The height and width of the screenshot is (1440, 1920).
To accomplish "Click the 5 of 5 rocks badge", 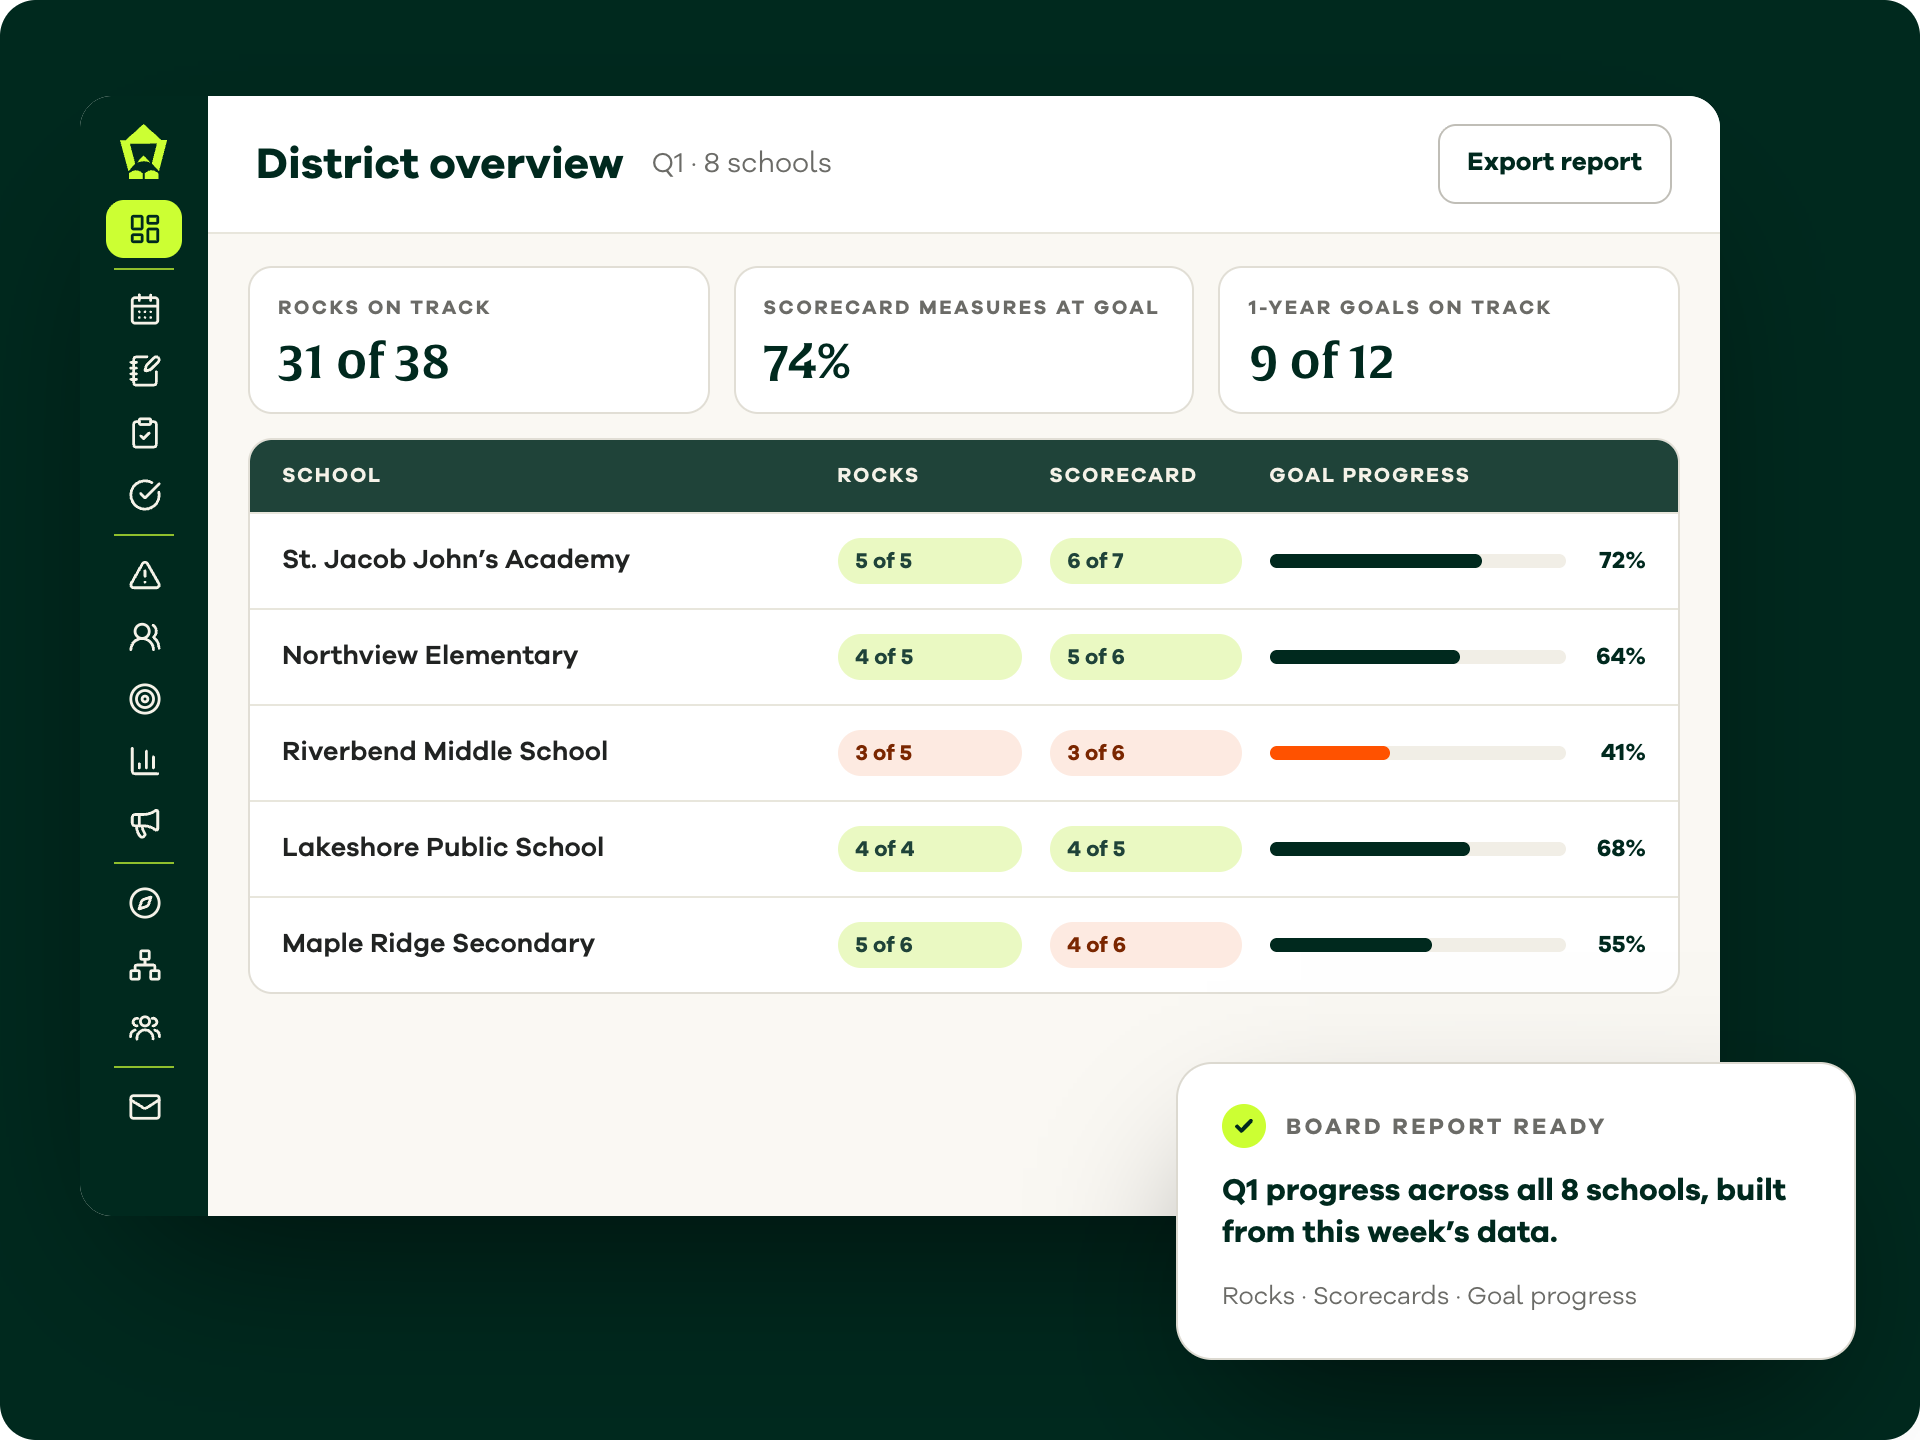I will point(930,561).
